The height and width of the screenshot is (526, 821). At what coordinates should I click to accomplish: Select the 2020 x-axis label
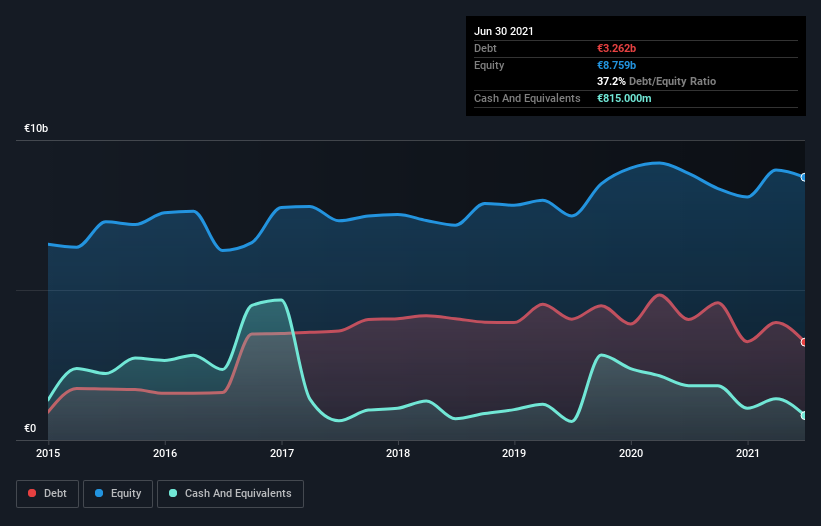pos(631,453)
